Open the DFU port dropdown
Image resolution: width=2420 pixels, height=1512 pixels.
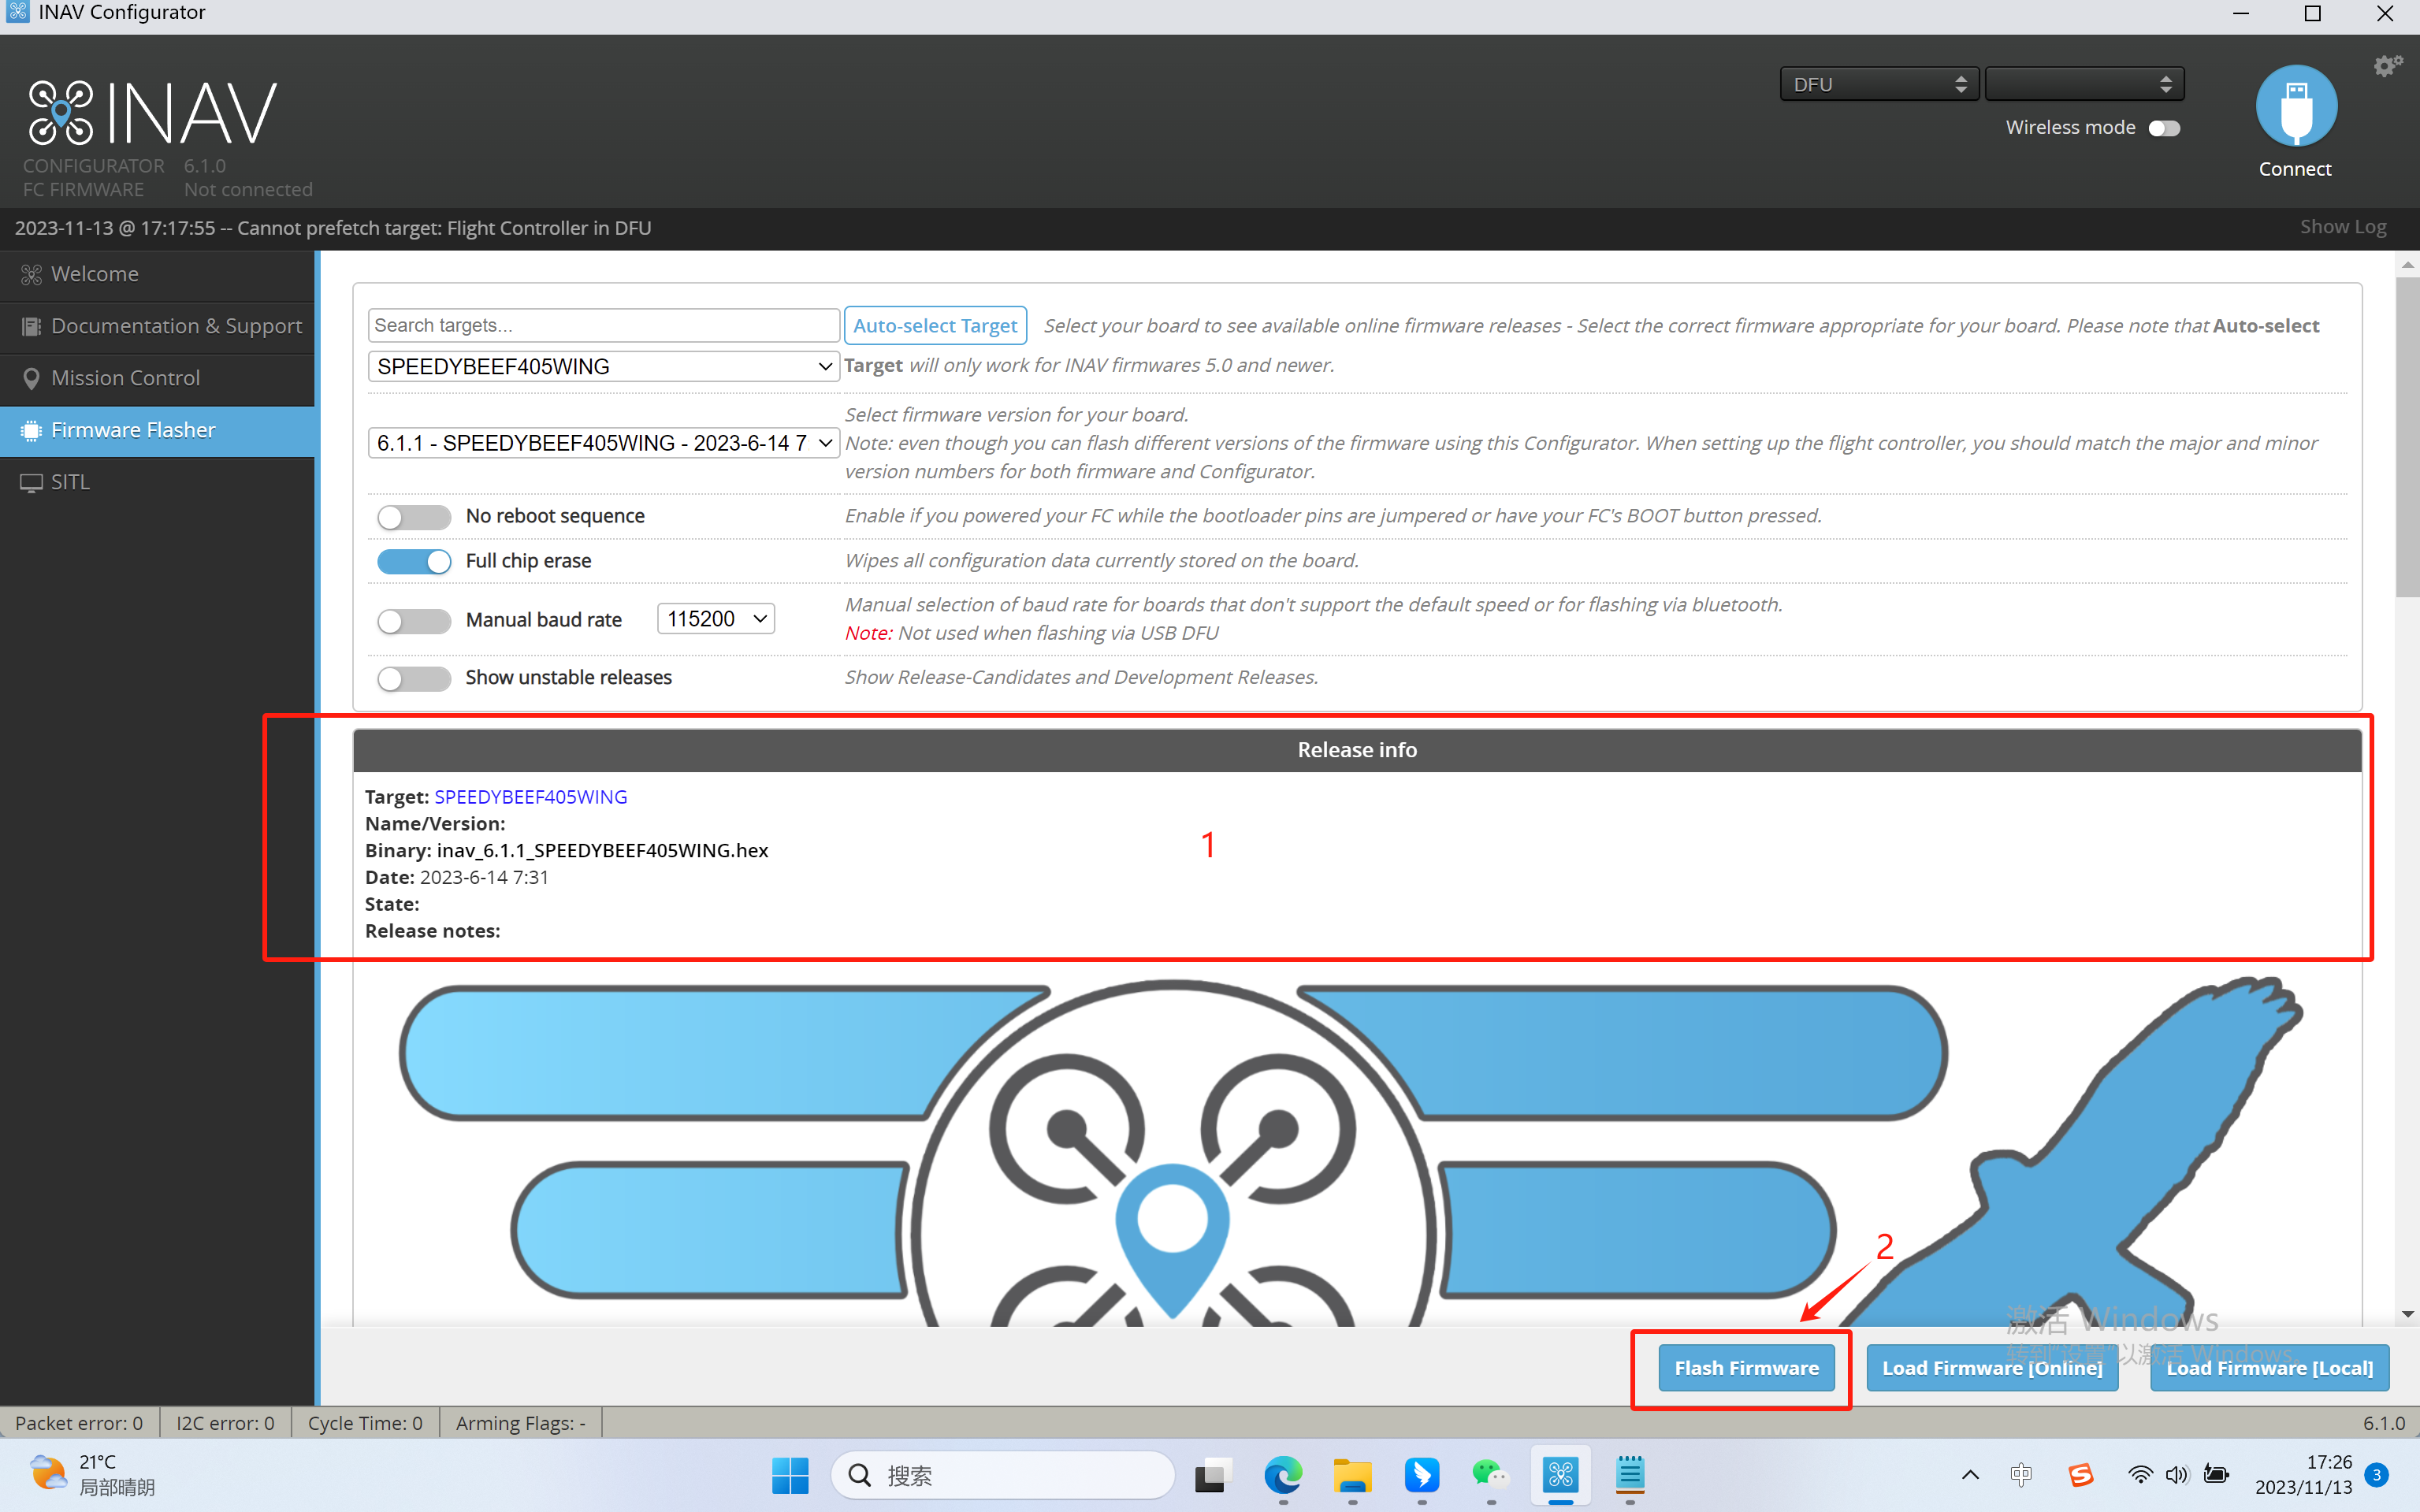(x=1879, y=85)
